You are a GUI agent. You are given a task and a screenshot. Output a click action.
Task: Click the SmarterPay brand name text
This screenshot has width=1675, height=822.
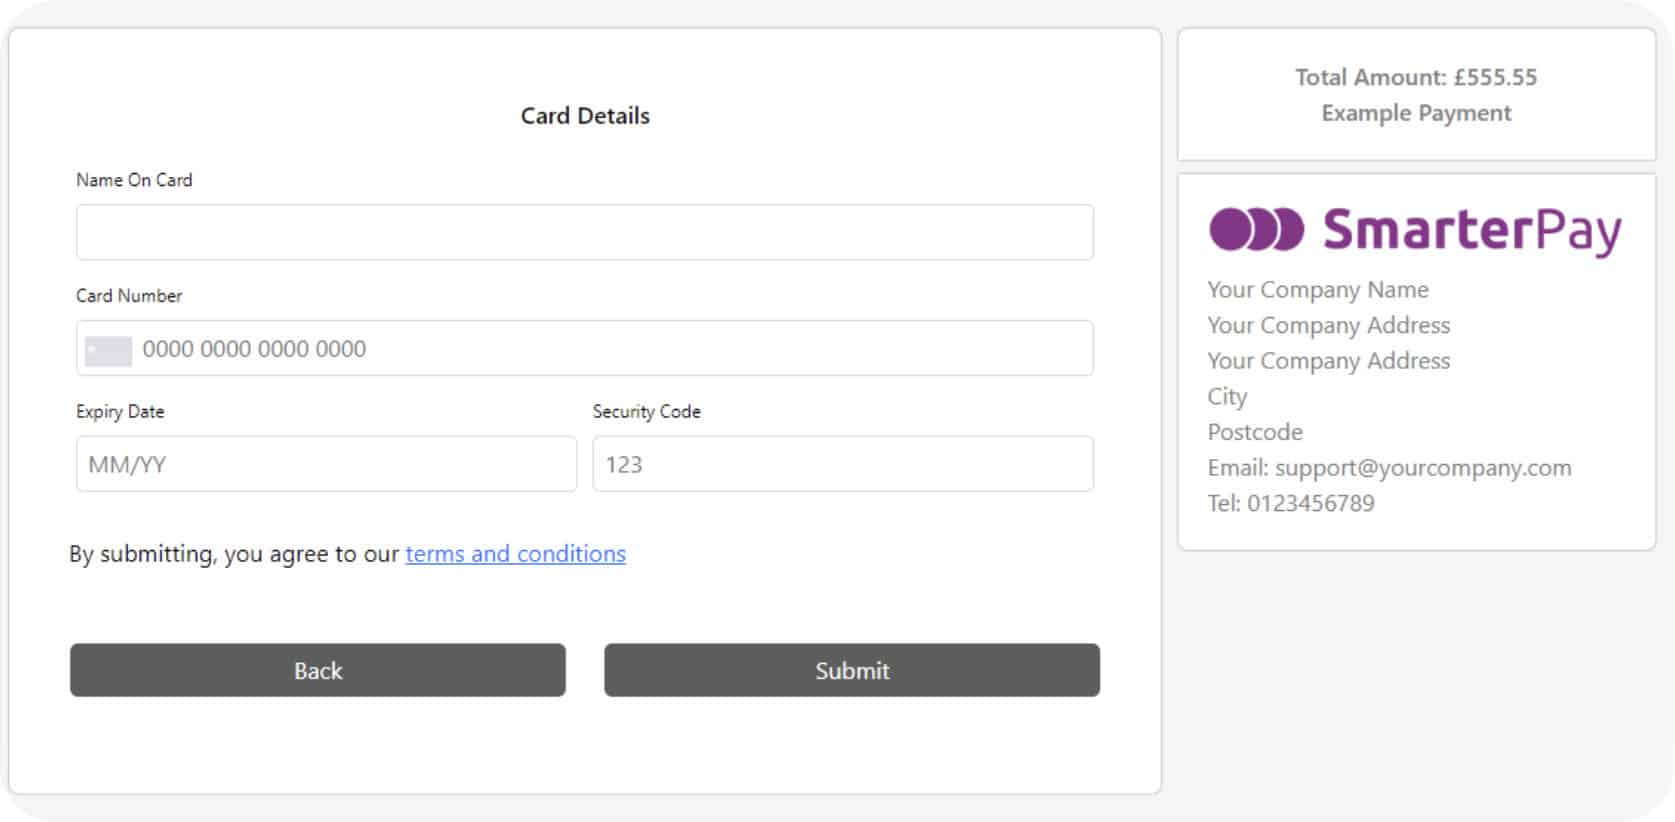pos(1471,230)
